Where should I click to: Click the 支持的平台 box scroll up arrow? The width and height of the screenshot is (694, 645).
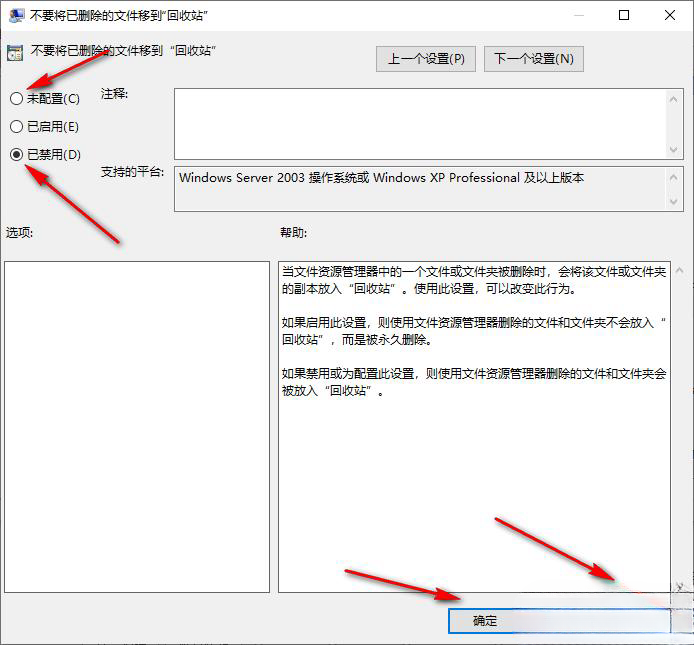click(673, 178)
